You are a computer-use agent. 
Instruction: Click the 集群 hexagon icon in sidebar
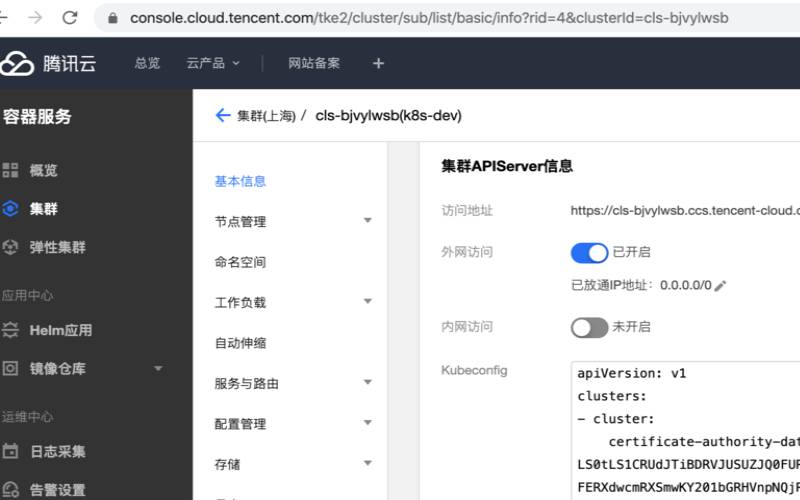(10, 209)
